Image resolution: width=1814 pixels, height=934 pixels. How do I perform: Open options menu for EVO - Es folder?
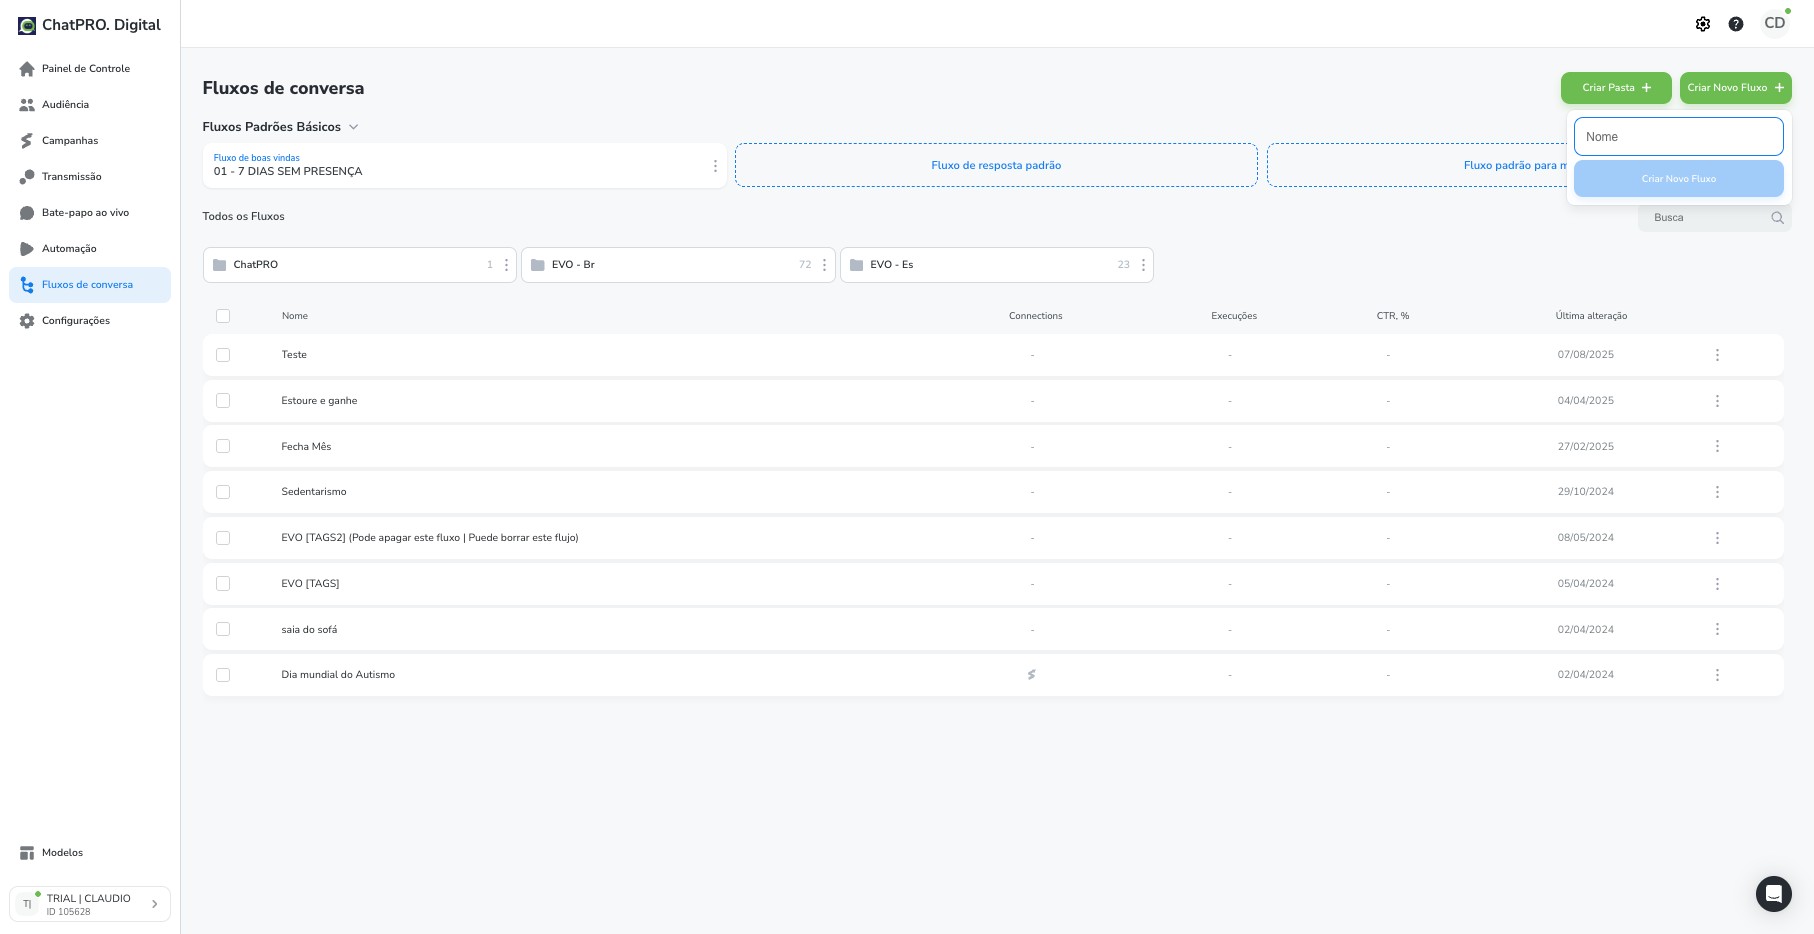[1143, 265]
